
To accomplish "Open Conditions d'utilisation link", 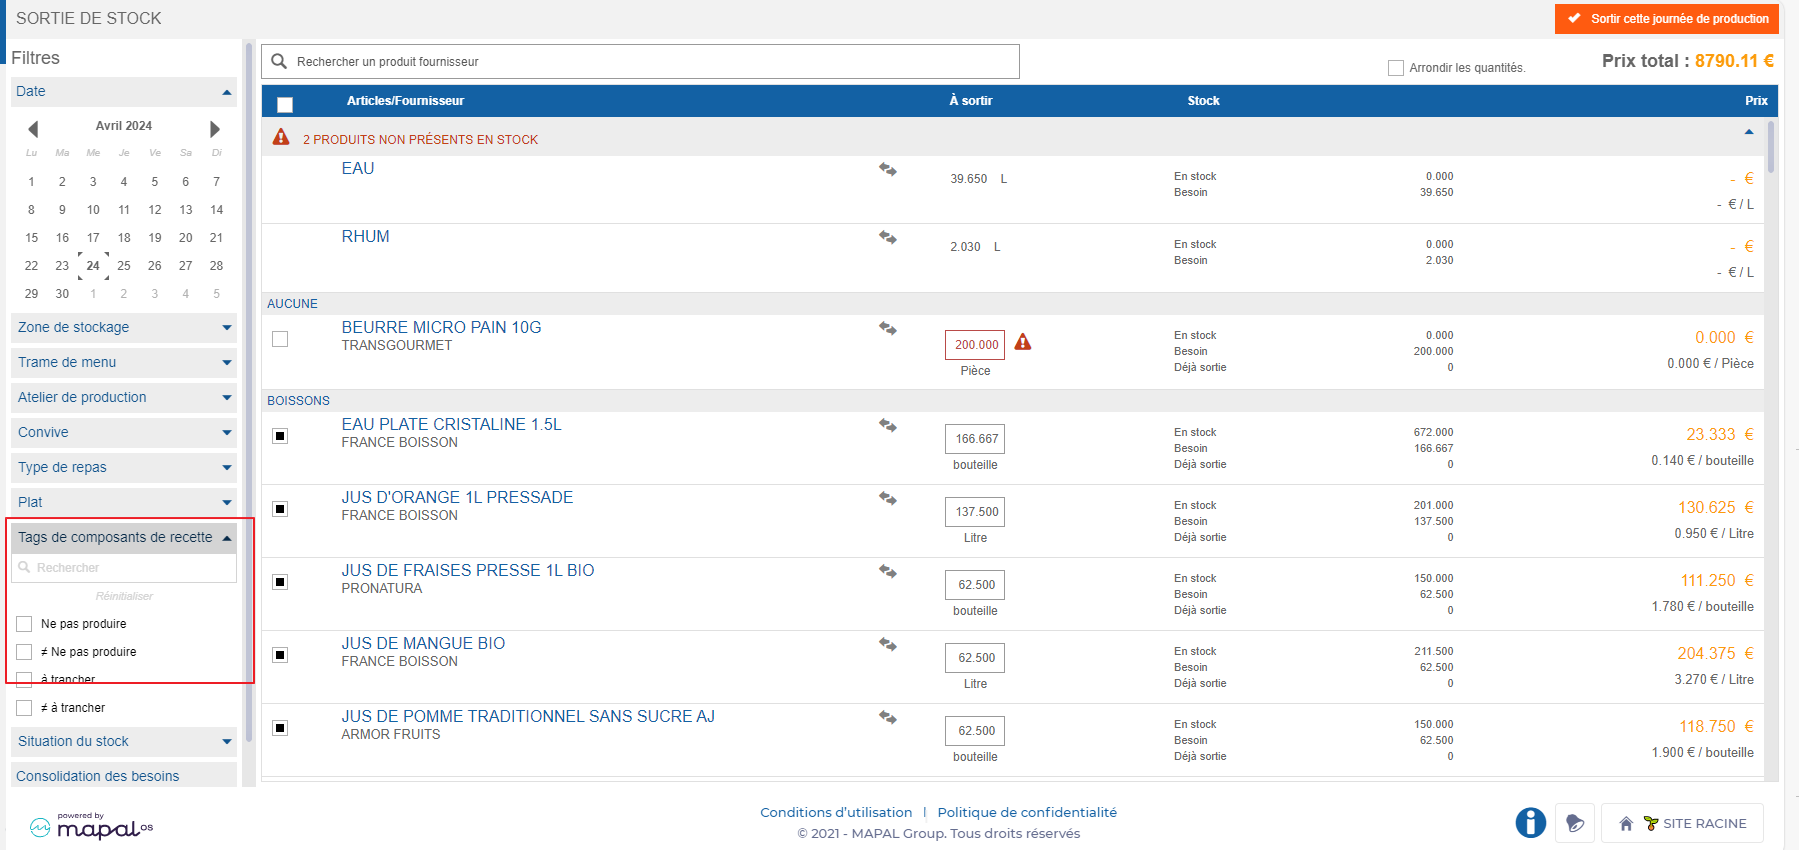I will click(x=836, y=812).
